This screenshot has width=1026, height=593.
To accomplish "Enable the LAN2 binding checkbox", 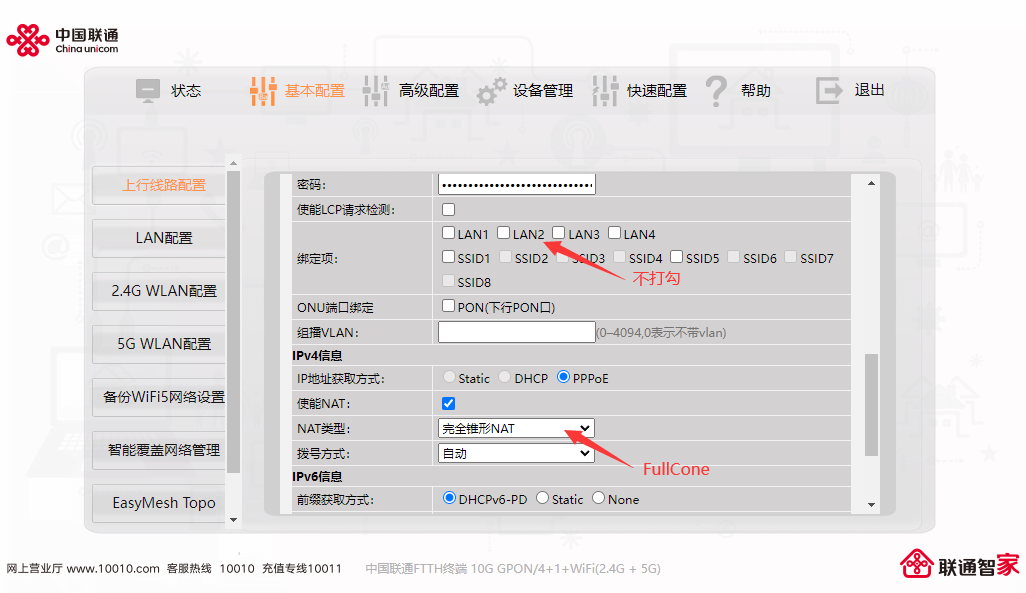I will click(504, 232).
